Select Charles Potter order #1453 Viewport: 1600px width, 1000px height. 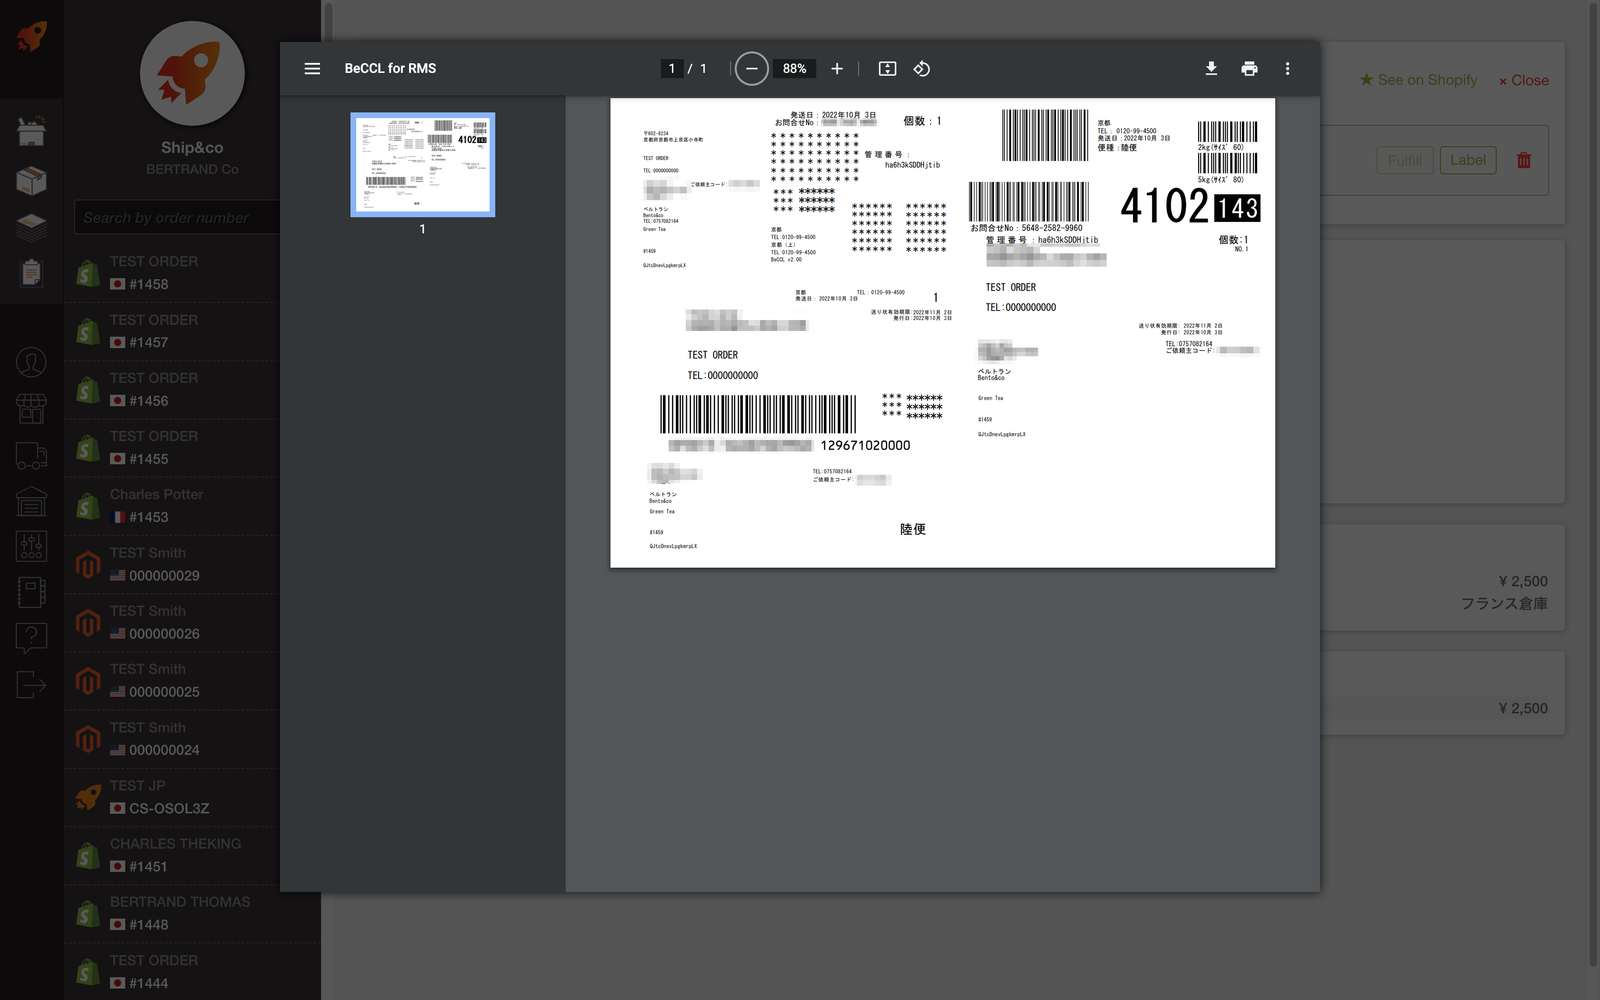pos(170,506)
